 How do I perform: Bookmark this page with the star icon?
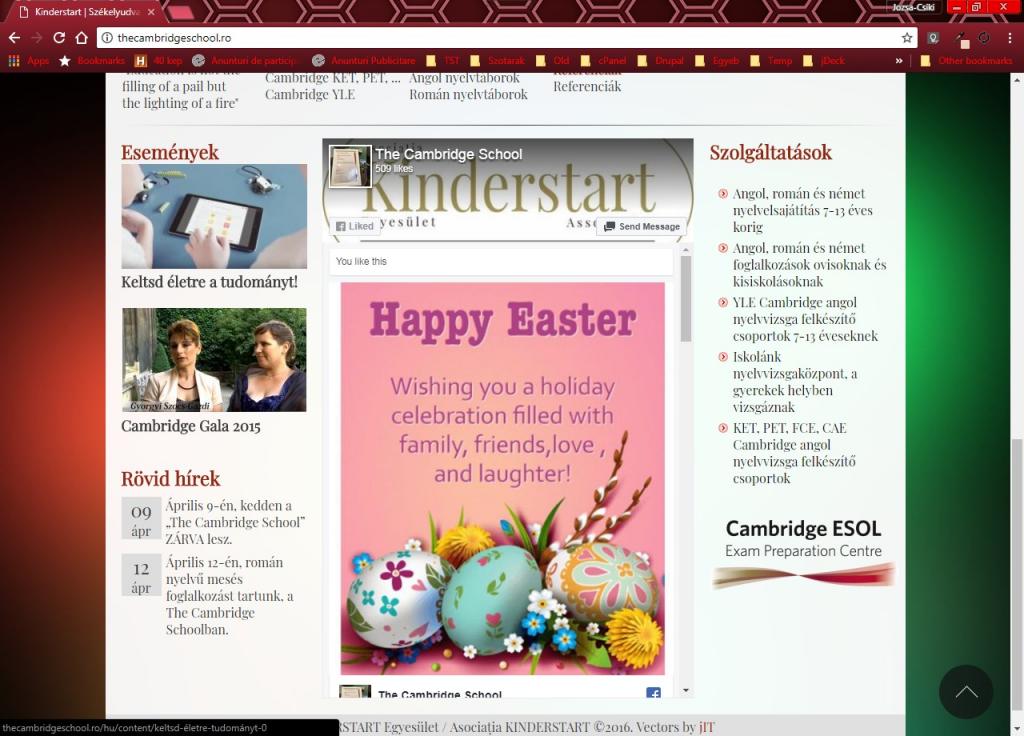pyautogui.click(x=907, y=38)
